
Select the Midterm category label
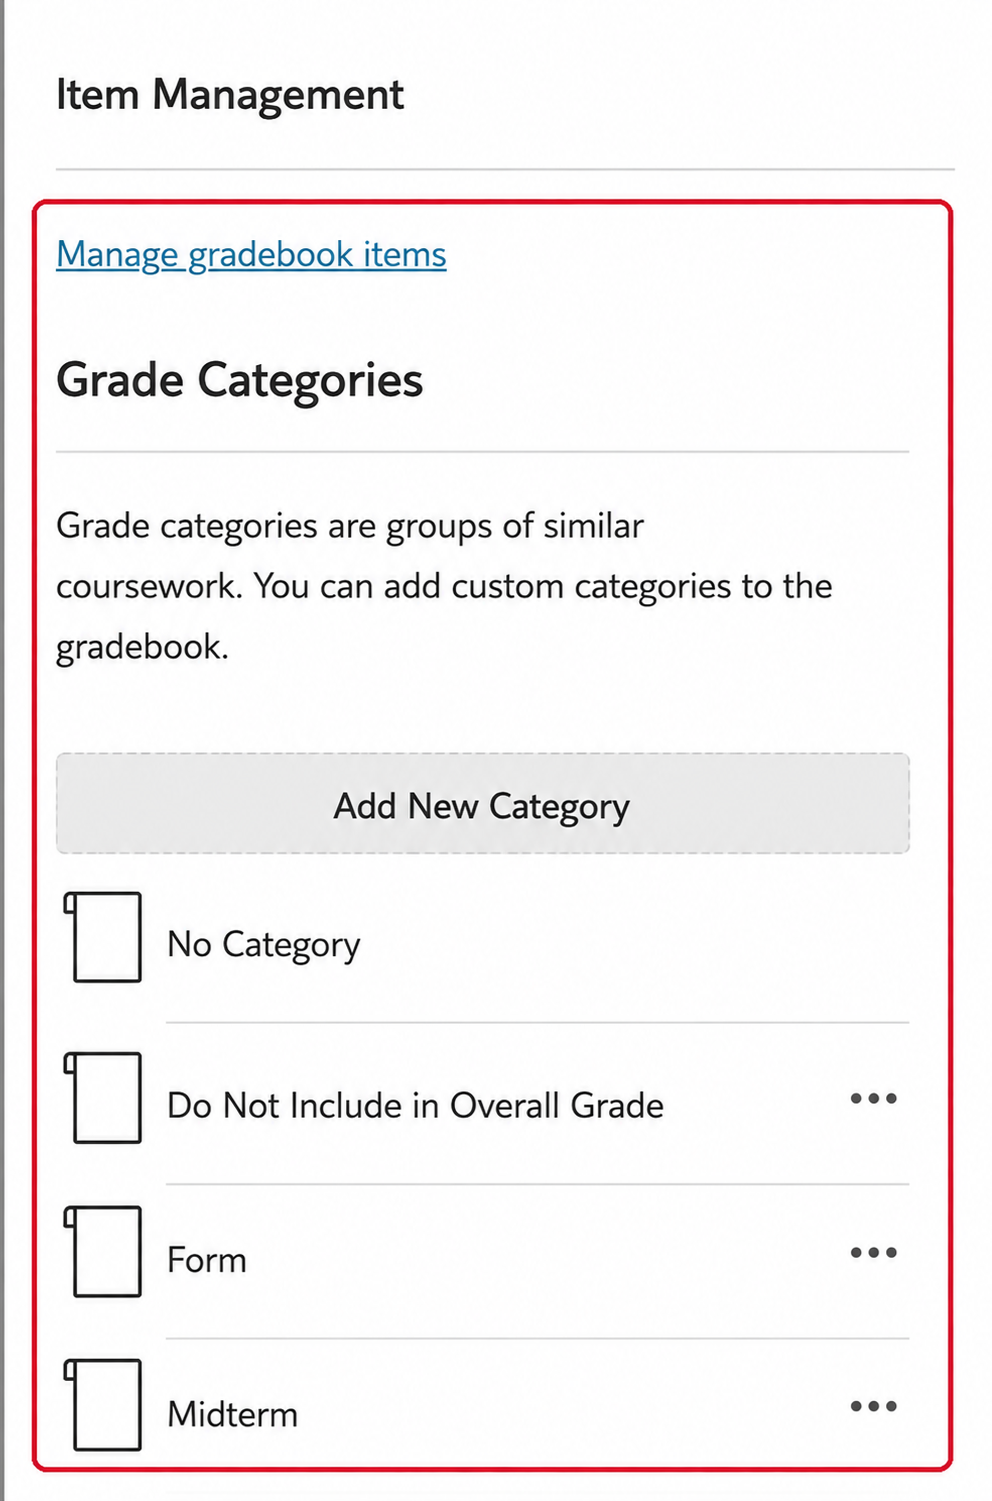233,1414
